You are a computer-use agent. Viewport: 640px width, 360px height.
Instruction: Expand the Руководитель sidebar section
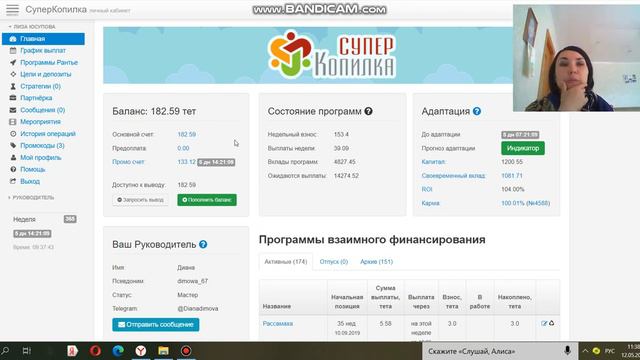pos(31,198)
